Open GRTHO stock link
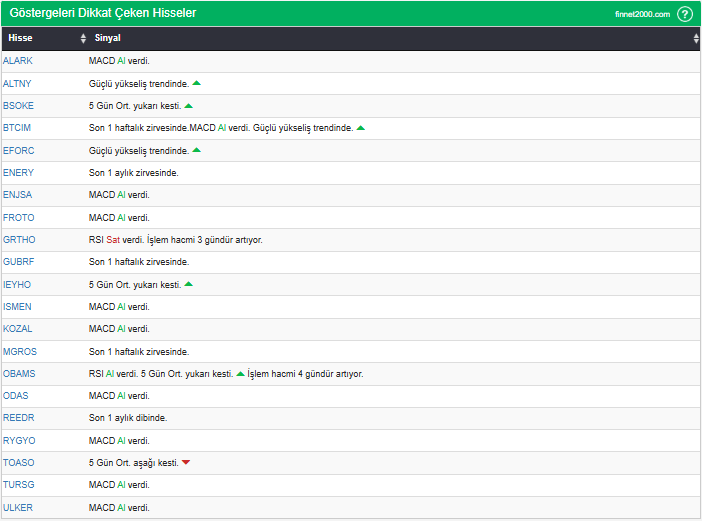The width and height of the screenshot is (702, 521). pyautogui.click(x=19, y=240)
